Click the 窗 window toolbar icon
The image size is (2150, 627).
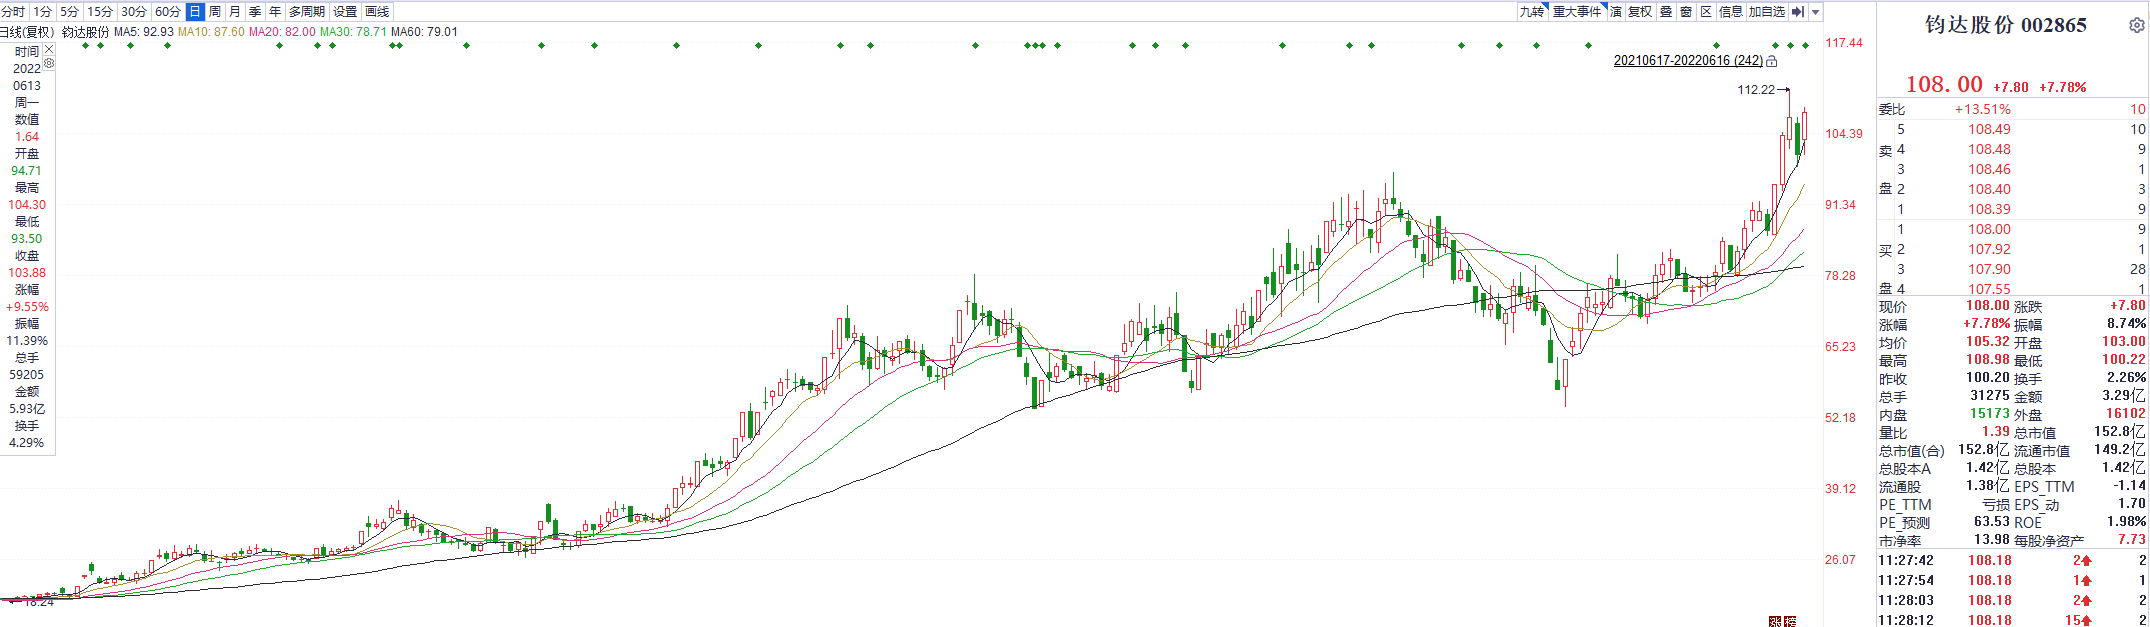1686,12
